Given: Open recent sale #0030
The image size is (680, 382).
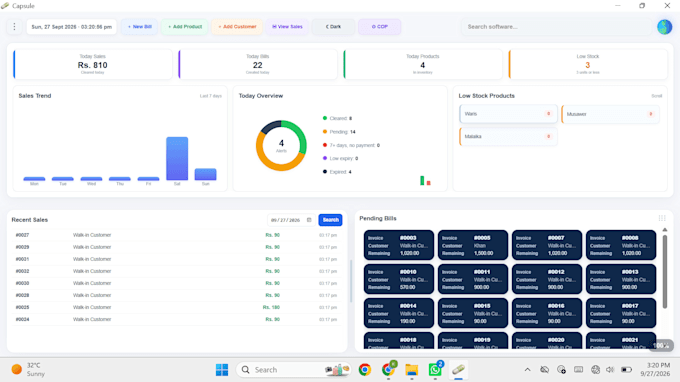Looking at the screenshot, I should tap(177, 283).
